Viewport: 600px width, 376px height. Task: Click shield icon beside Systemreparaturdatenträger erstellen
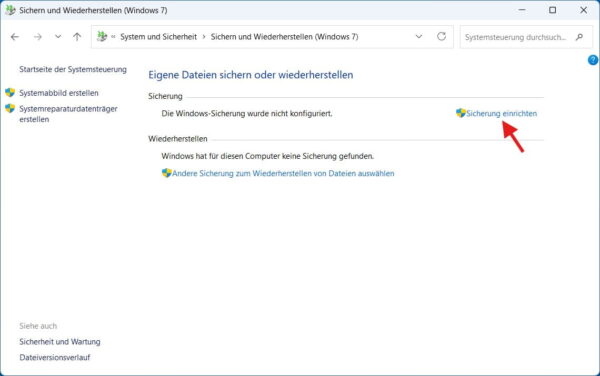click(10, 109)
